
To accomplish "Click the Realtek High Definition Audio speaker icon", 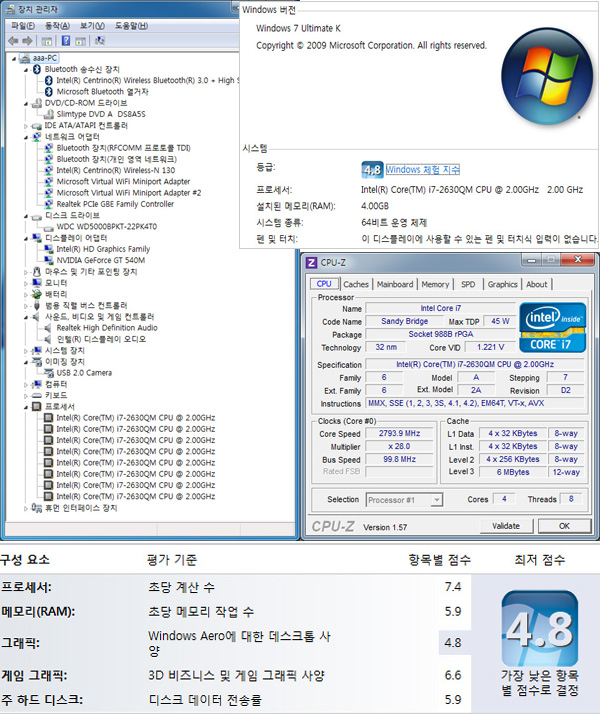I will 48,328.
